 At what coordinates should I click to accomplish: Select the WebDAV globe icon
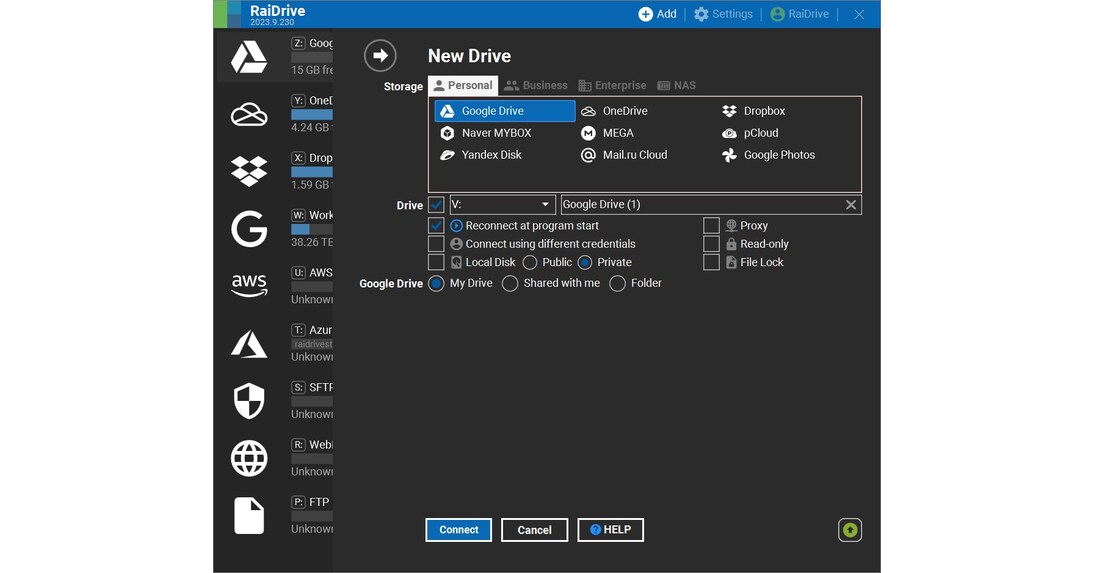click(x=249, y=458)
